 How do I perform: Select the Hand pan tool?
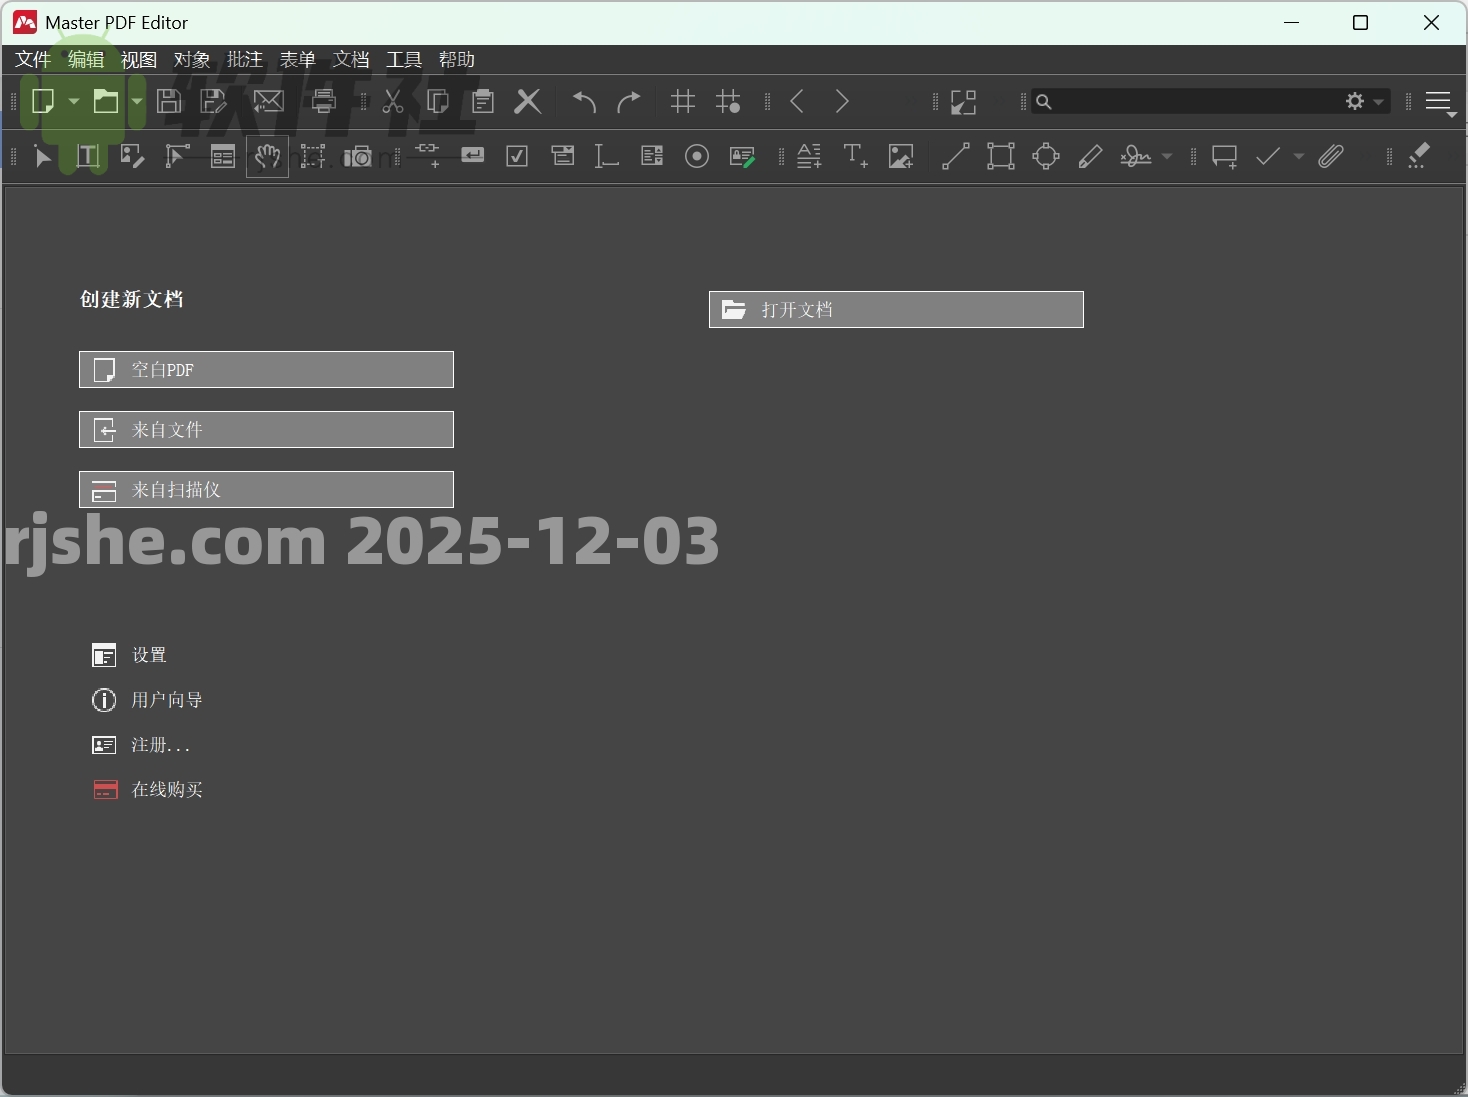[267, 156]
